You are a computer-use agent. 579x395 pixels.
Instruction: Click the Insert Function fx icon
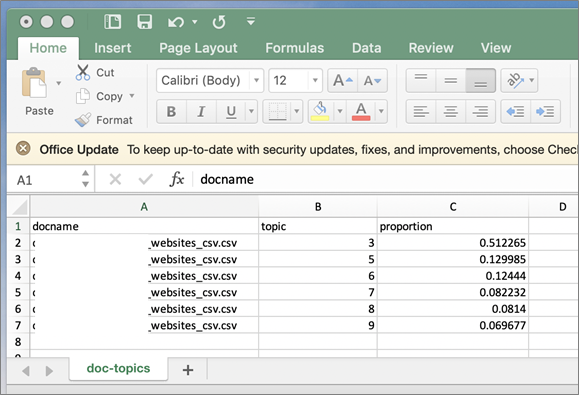point(177,179)
